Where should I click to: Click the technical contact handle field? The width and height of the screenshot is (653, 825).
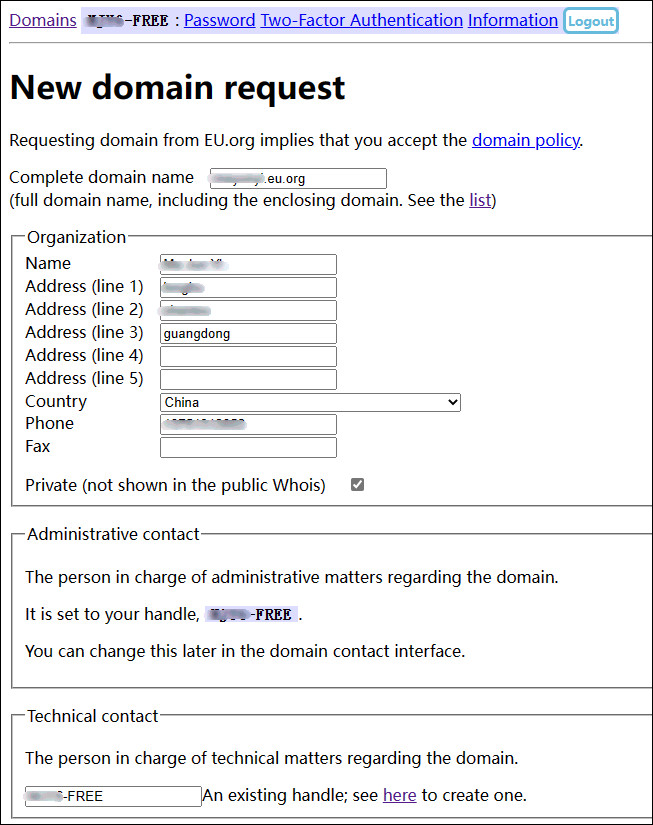tap(113, 796)
